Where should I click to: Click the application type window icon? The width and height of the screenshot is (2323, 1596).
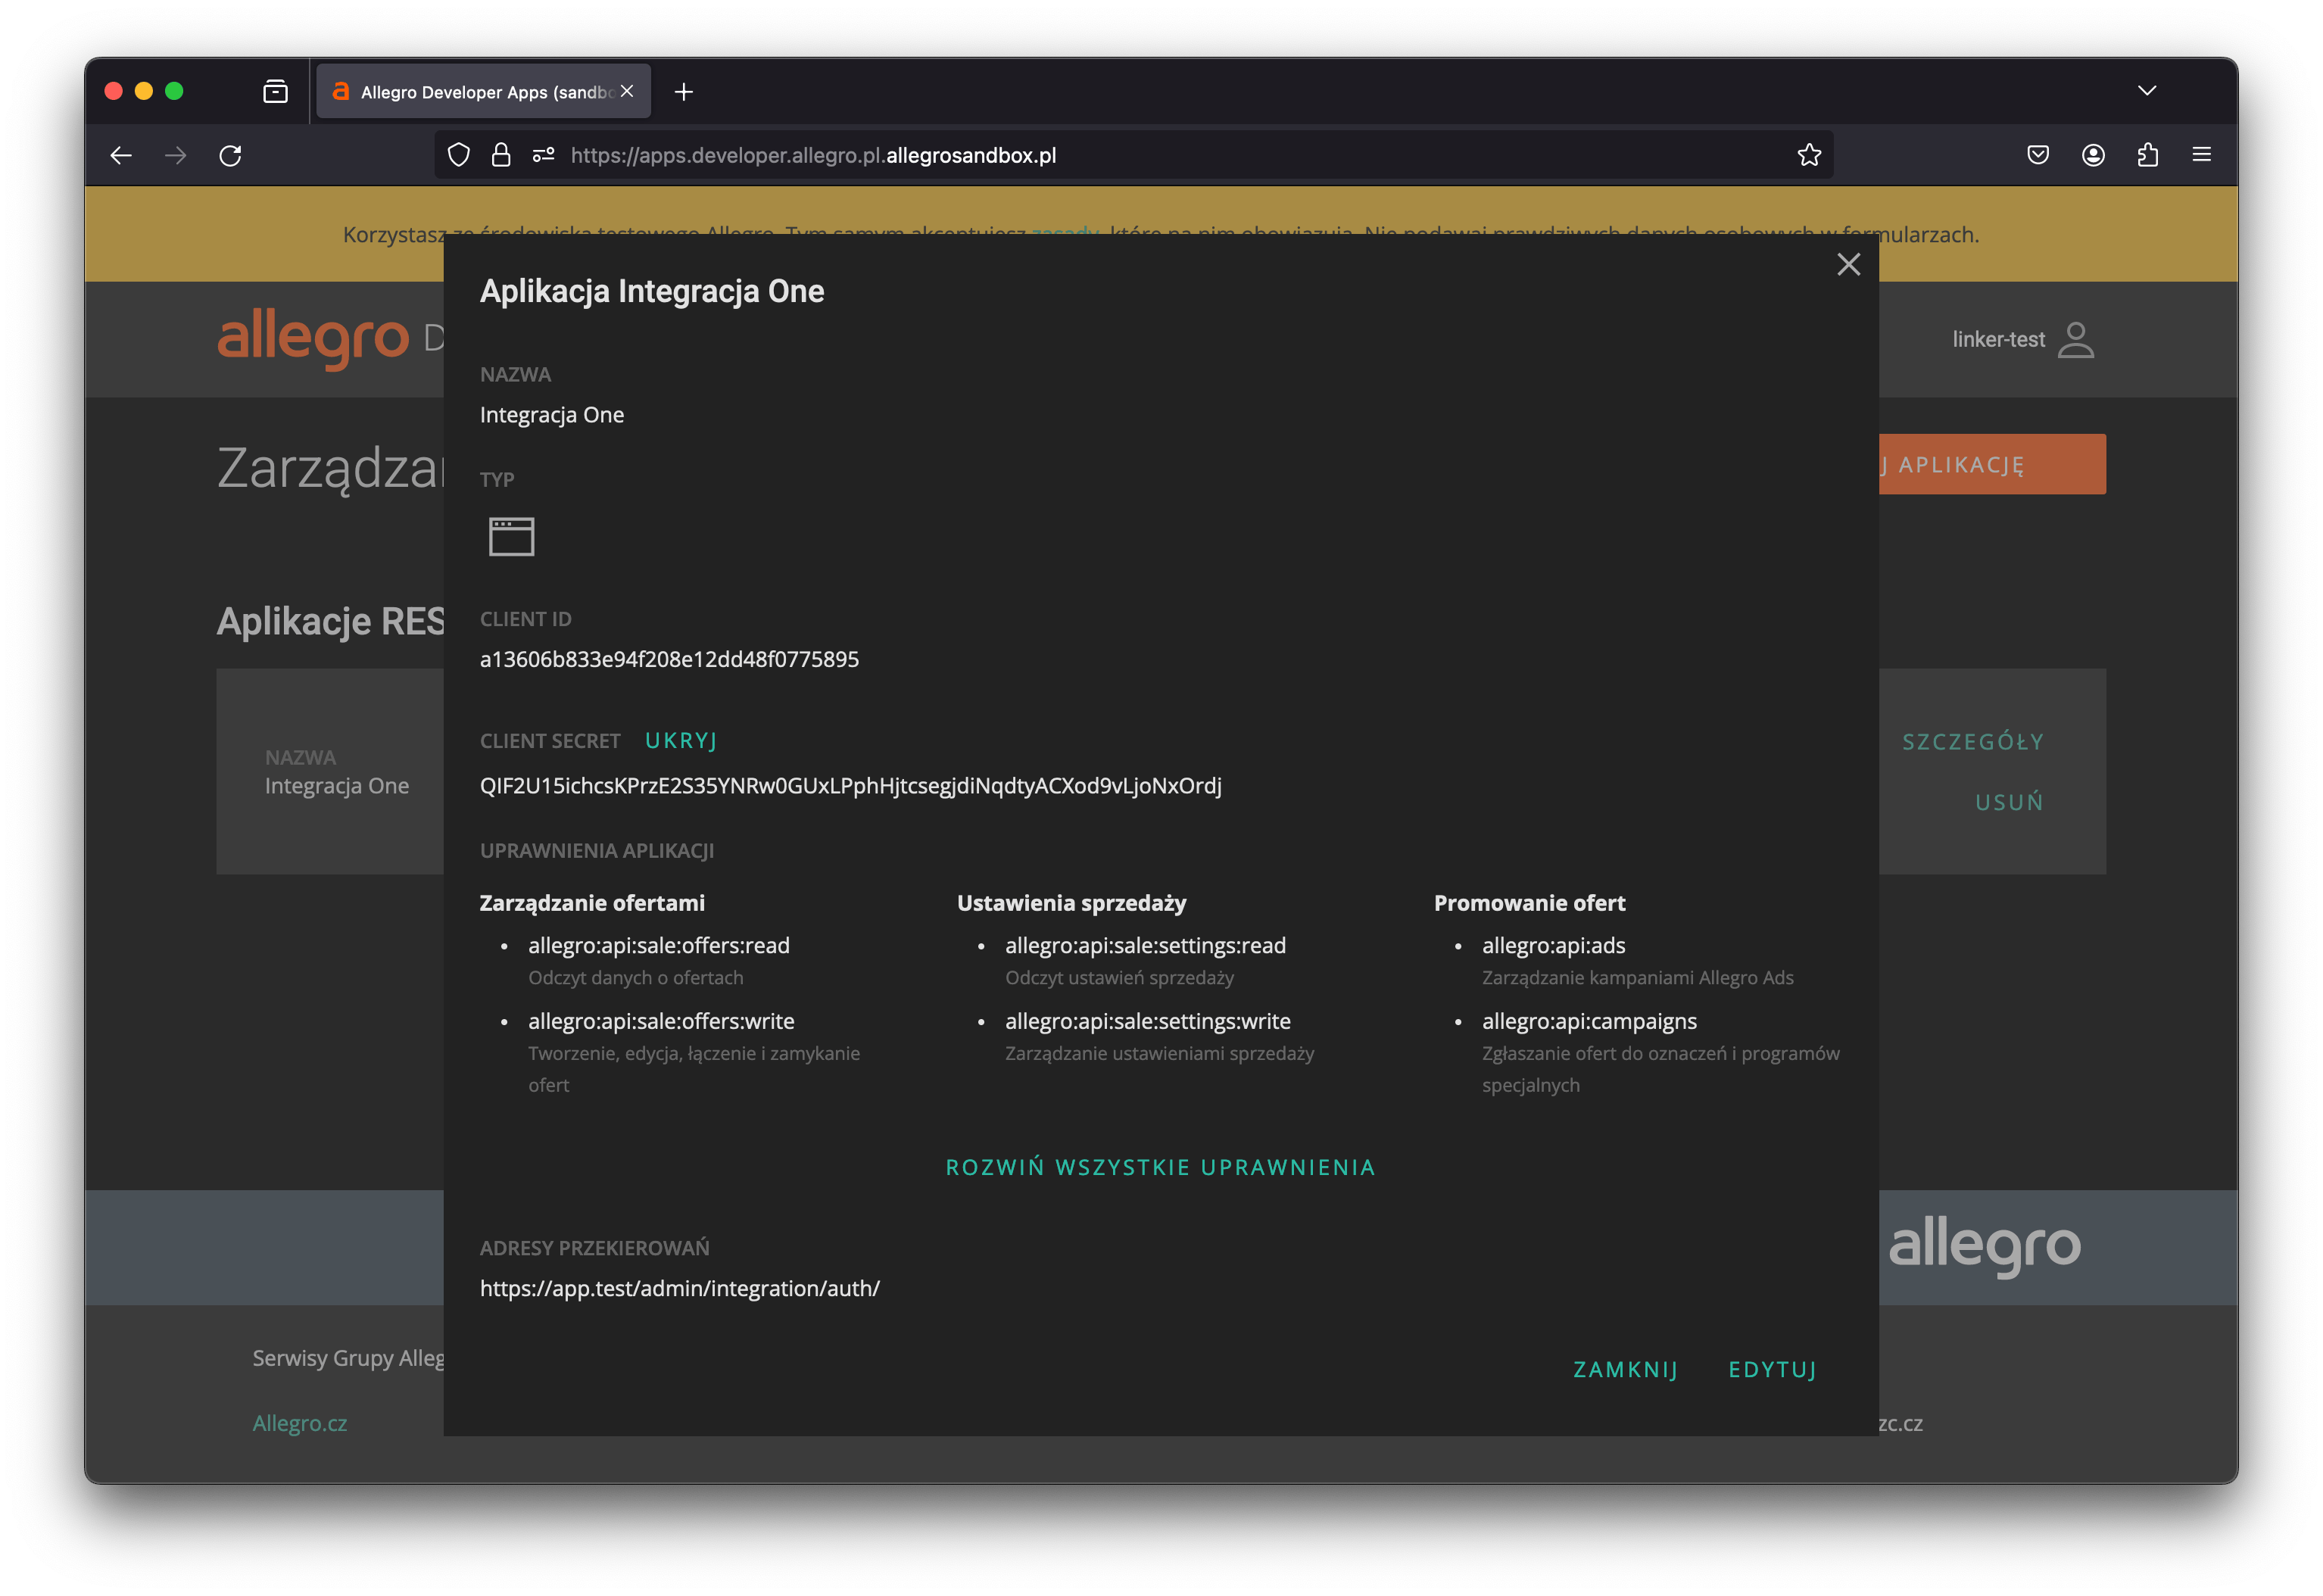511,536
